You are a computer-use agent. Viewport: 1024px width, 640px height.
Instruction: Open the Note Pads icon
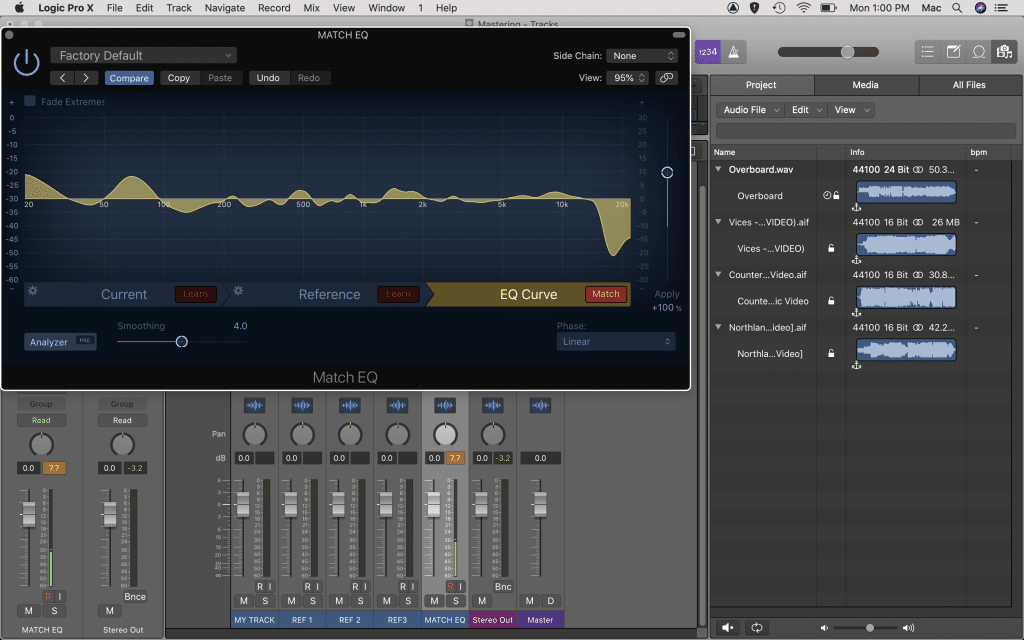point(952,50)
